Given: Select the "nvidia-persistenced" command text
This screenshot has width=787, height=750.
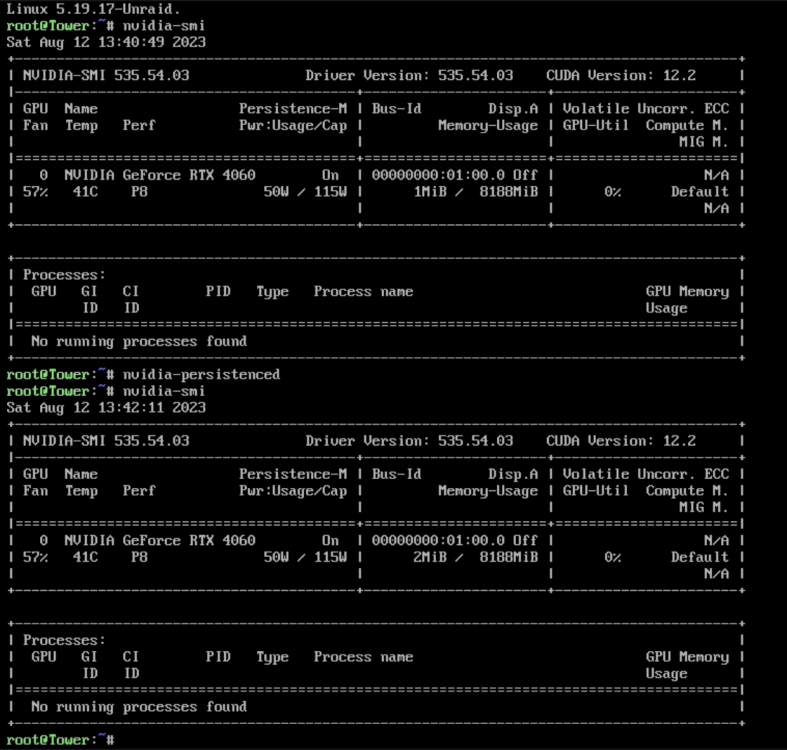Looking at the screenshot, I should (x=201, y=374).
